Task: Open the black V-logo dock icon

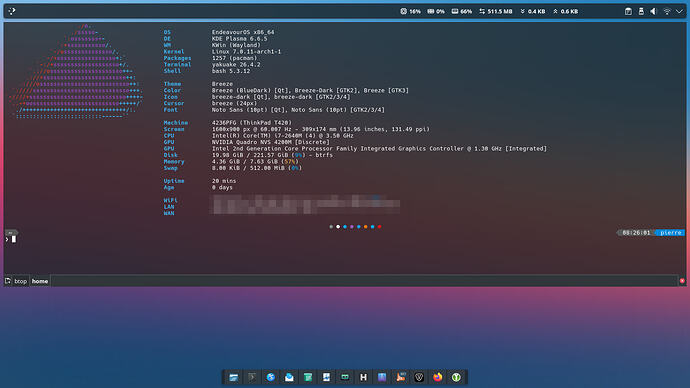Action: pyautogui.click(x=419, y=377)
